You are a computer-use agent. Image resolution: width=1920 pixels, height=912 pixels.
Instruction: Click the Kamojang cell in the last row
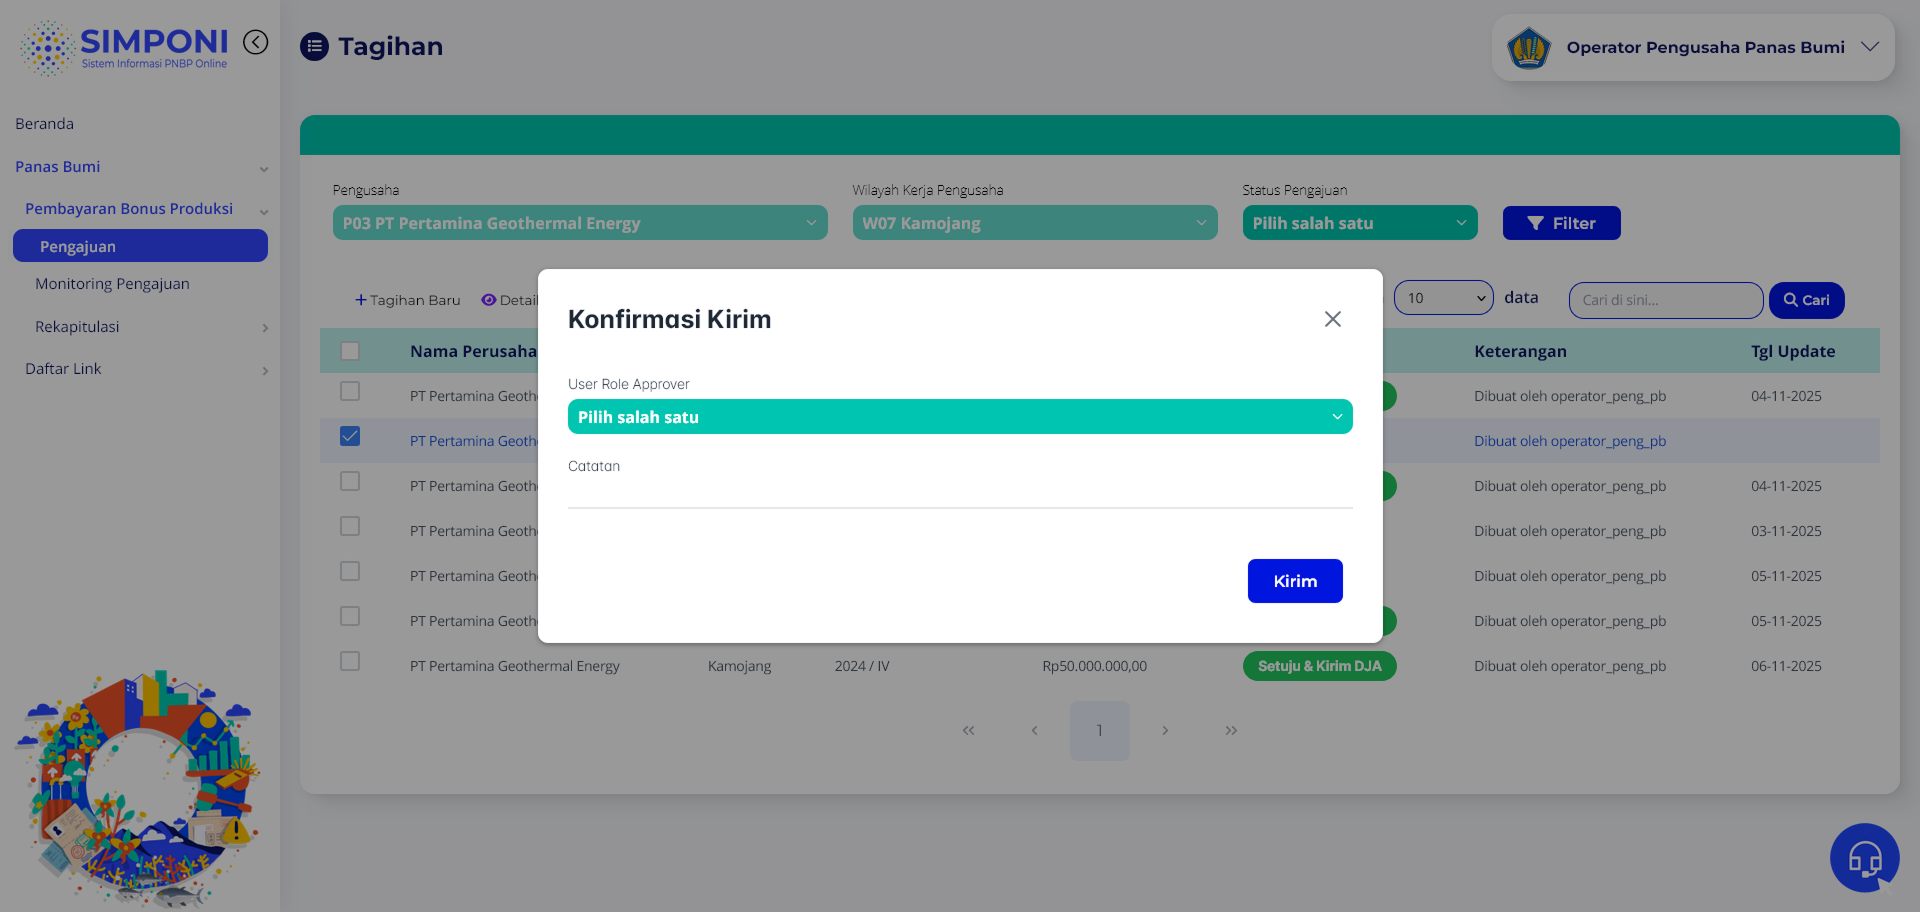(x=739, y=666)
